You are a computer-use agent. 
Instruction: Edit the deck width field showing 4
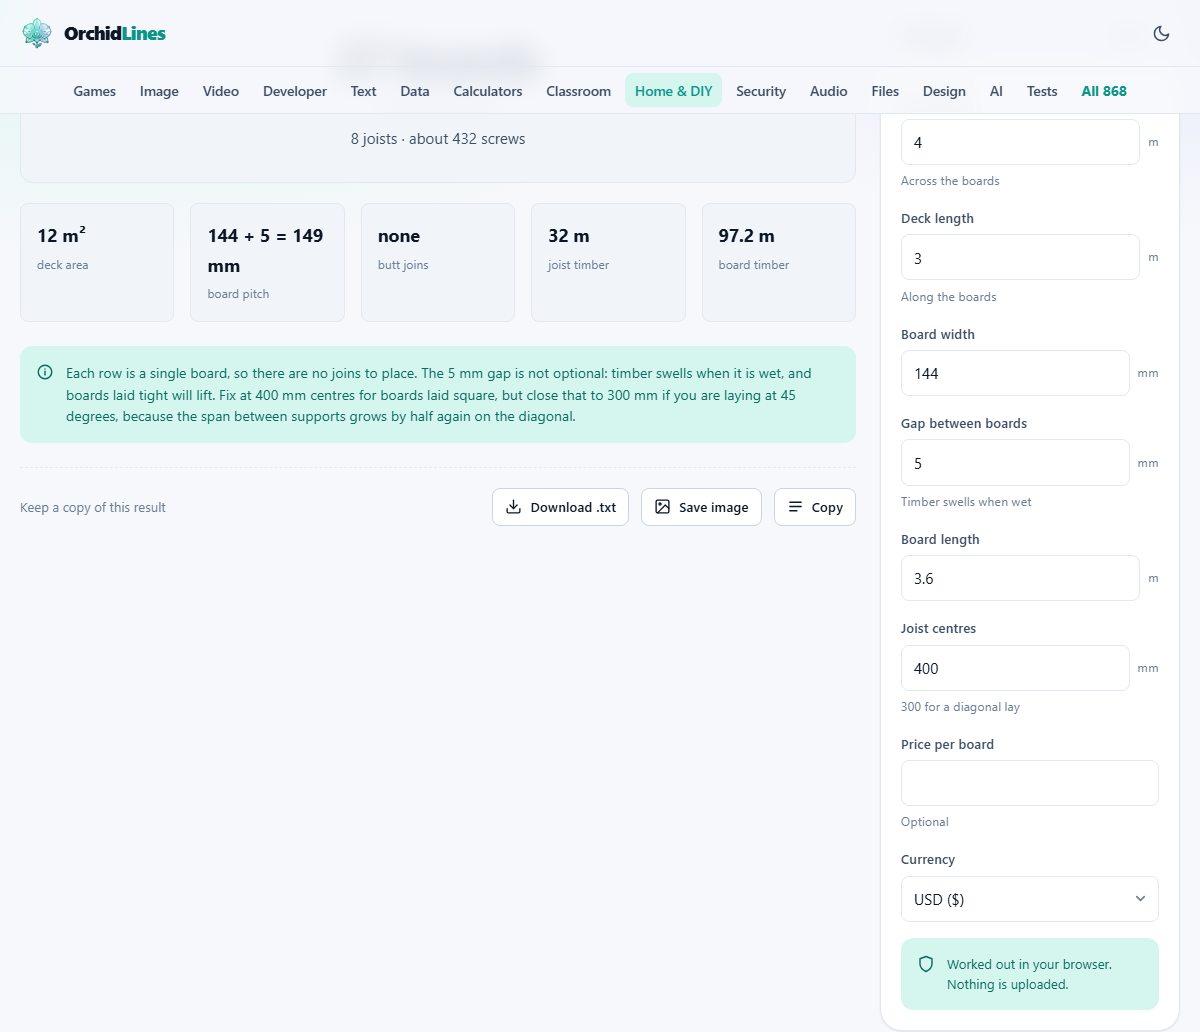pos(1020,142)
